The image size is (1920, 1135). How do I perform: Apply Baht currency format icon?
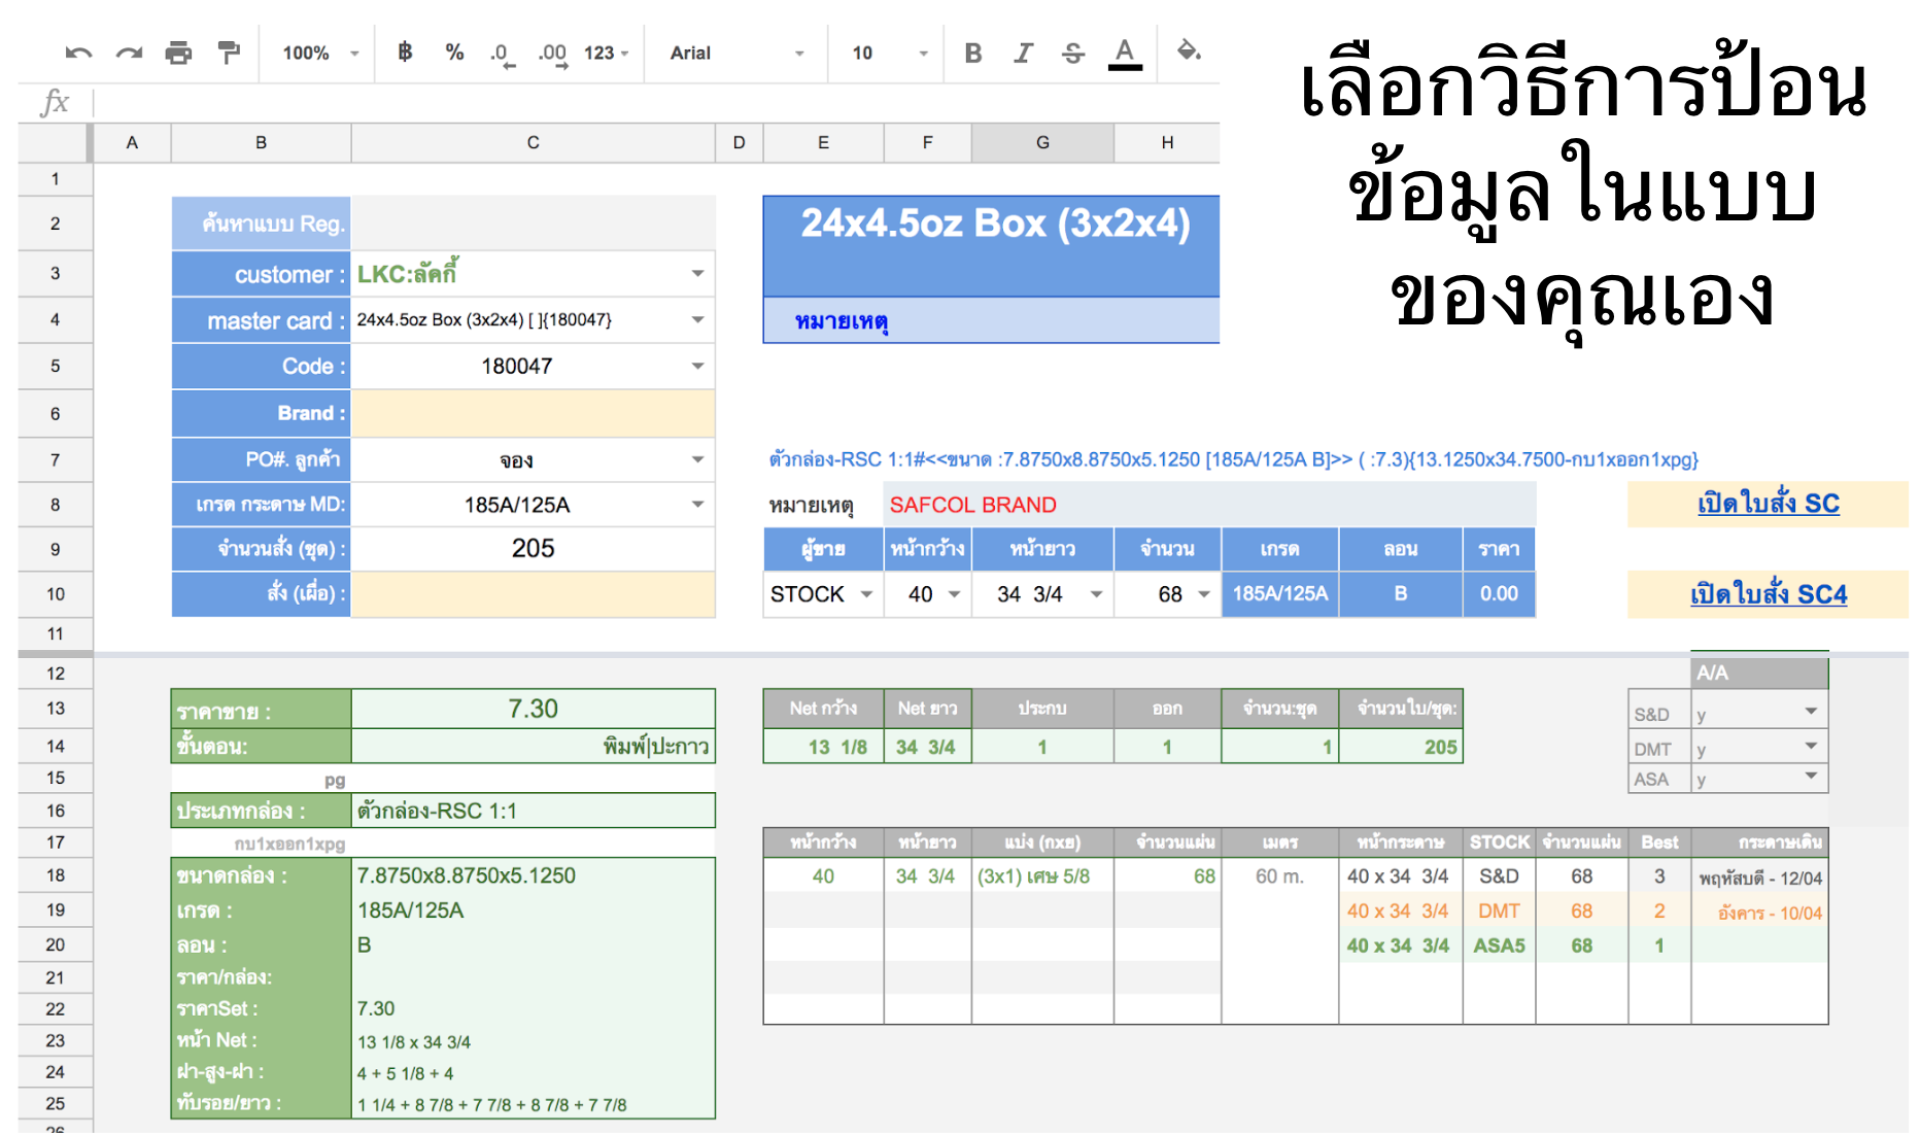pyautogui.click(x=405, y=52)
